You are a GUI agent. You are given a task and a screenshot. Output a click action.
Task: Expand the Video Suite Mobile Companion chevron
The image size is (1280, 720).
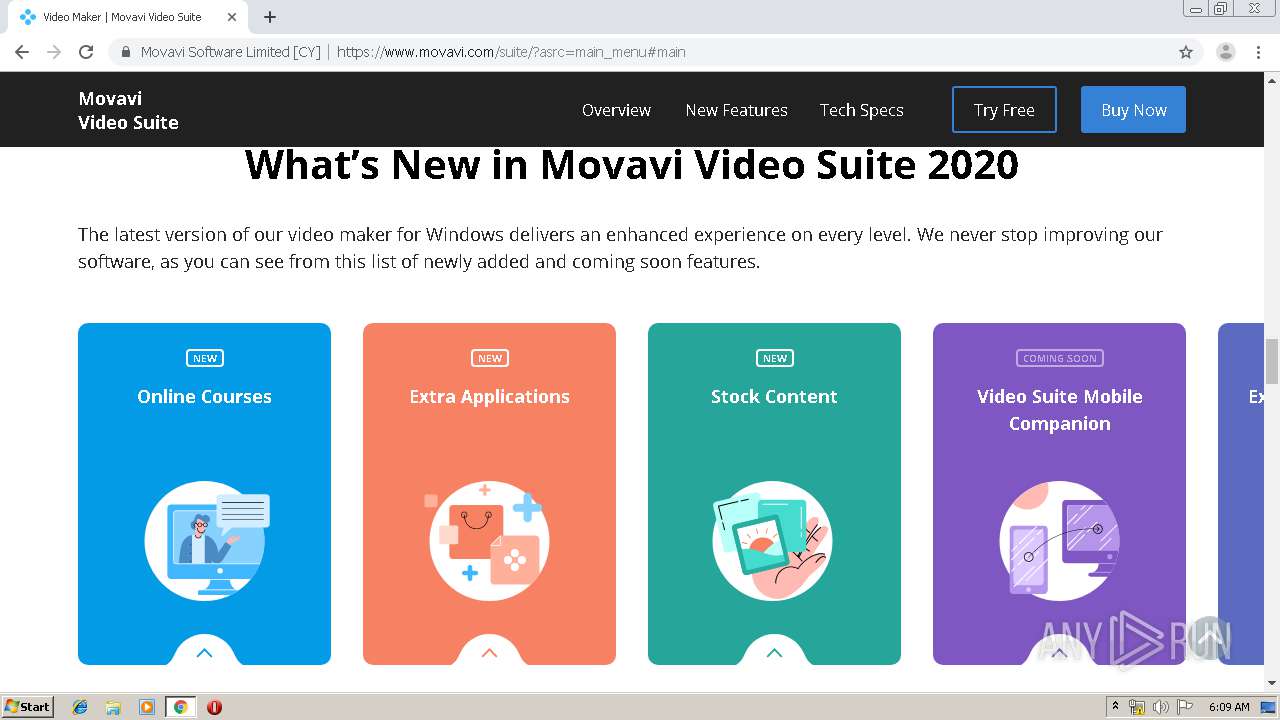(1059, 652)
